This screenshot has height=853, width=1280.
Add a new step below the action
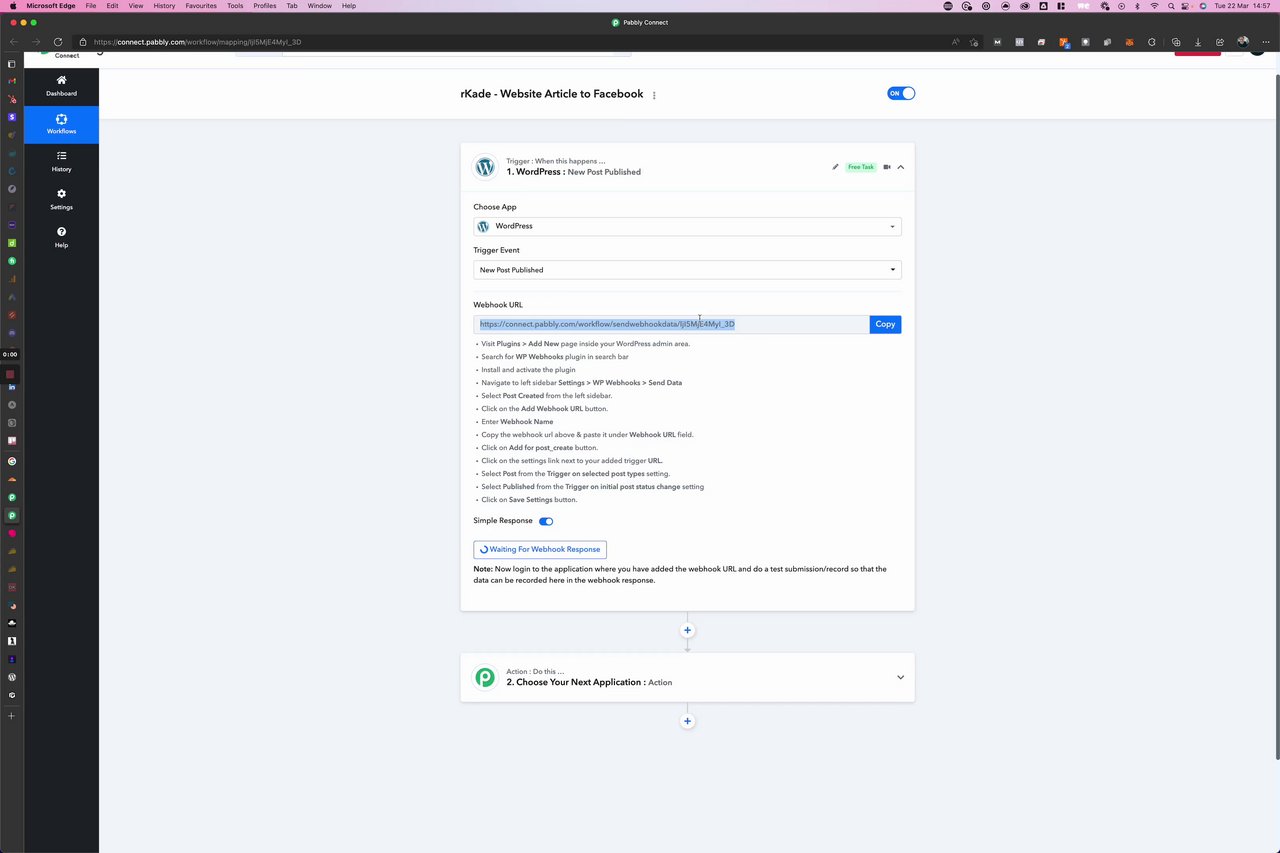point(687,721)
